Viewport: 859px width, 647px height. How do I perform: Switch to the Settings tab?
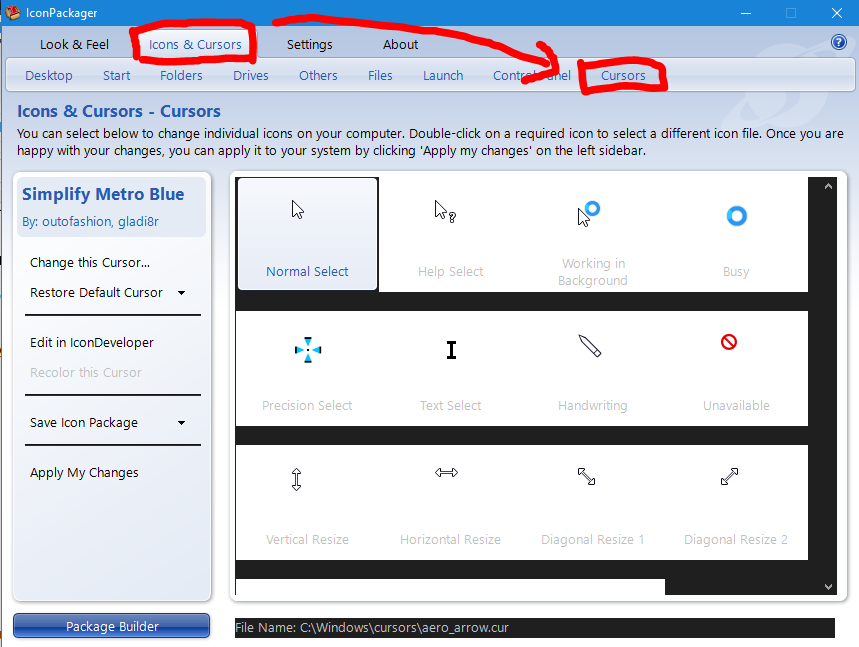pos(309,44)
